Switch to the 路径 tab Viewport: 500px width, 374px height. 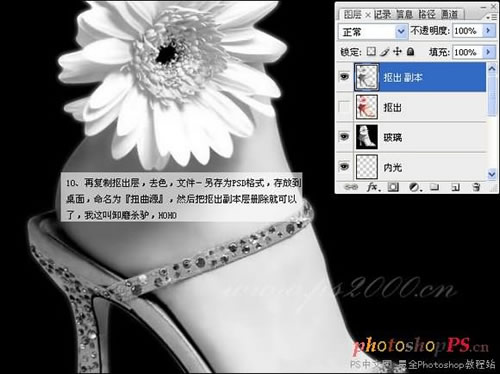427,14
